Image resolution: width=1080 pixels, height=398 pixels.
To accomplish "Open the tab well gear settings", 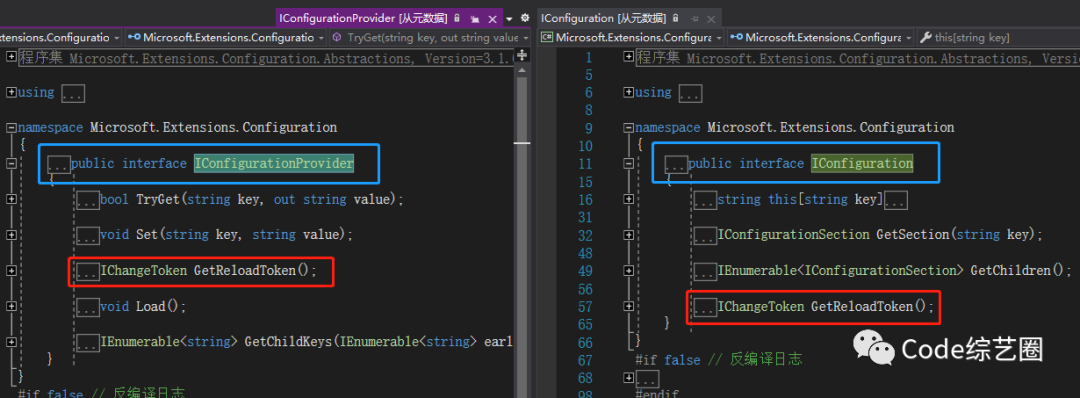I will [525, 18].
